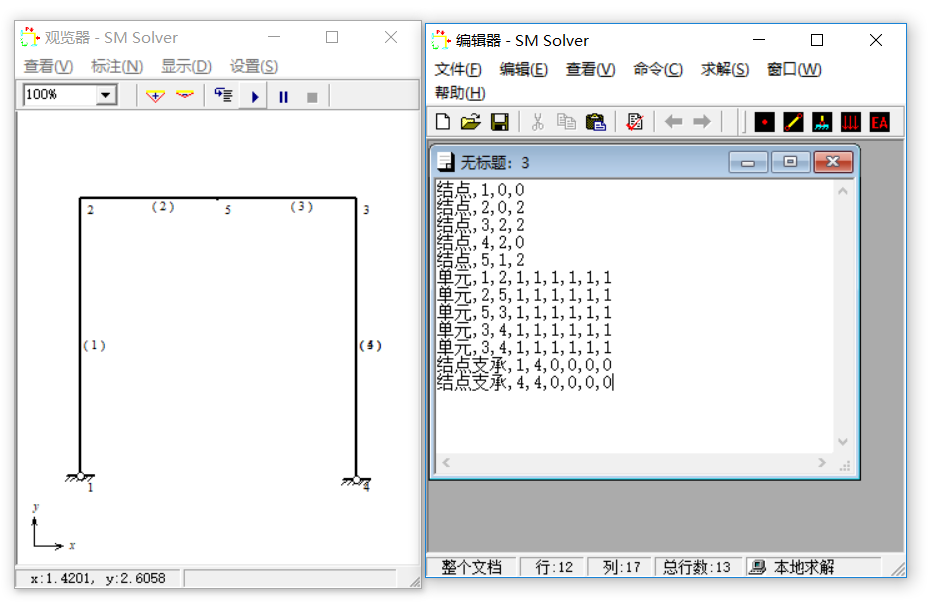Open 设置(S) menu in the viewer window

tap(254, 67)
